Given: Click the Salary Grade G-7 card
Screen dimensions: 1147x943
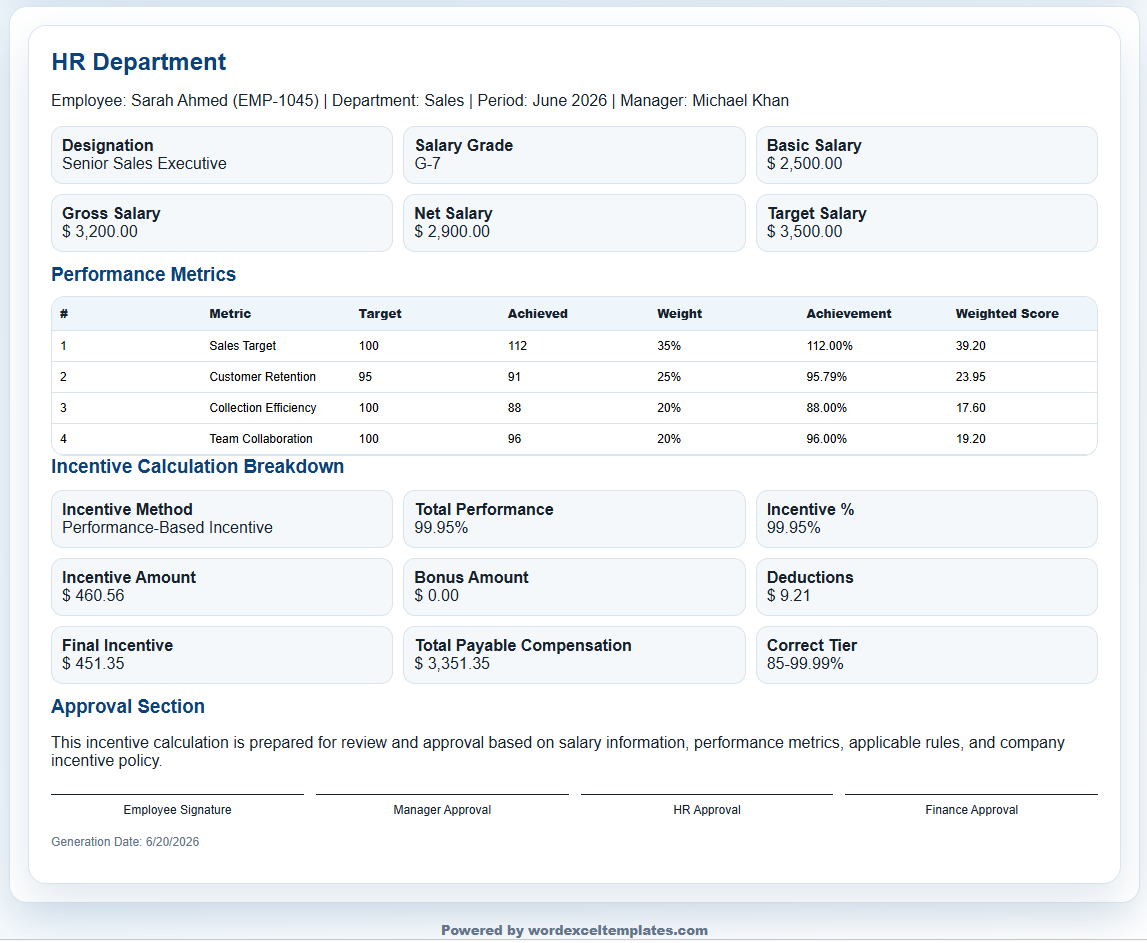Looking at the screenshot, I should (574, 154).
